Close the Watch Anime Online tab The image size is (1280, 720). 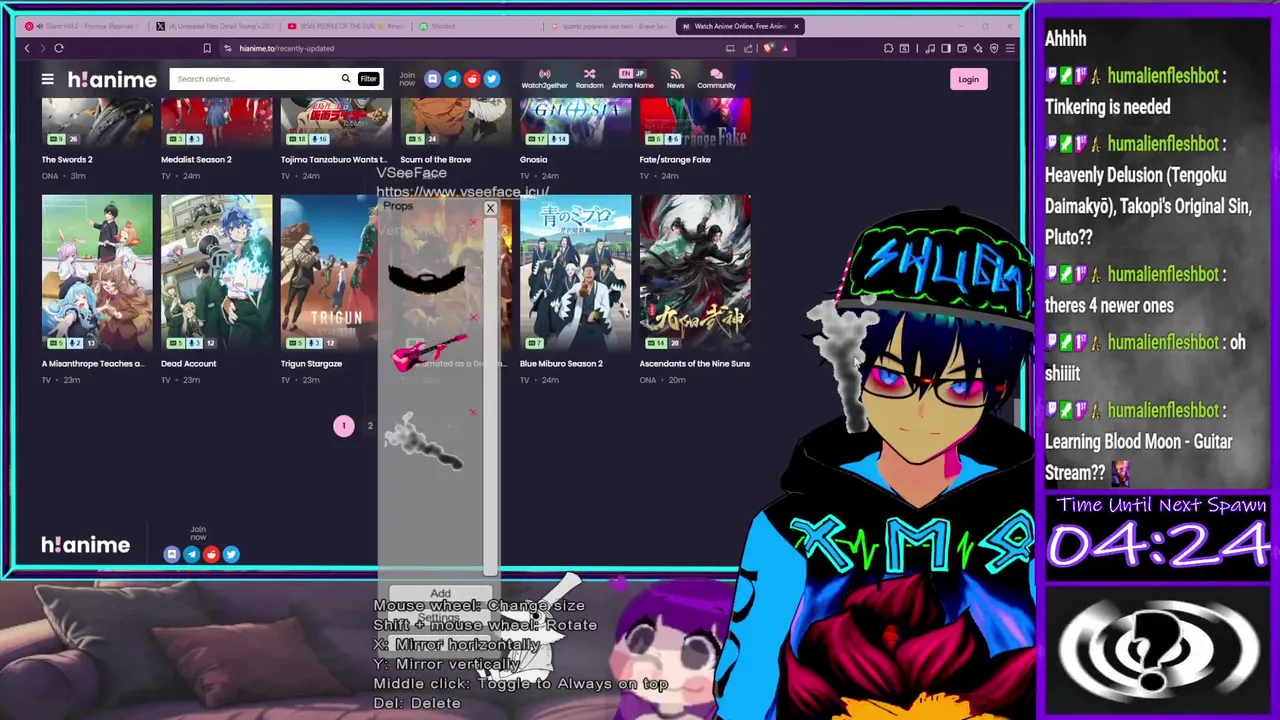coord(796,26)
